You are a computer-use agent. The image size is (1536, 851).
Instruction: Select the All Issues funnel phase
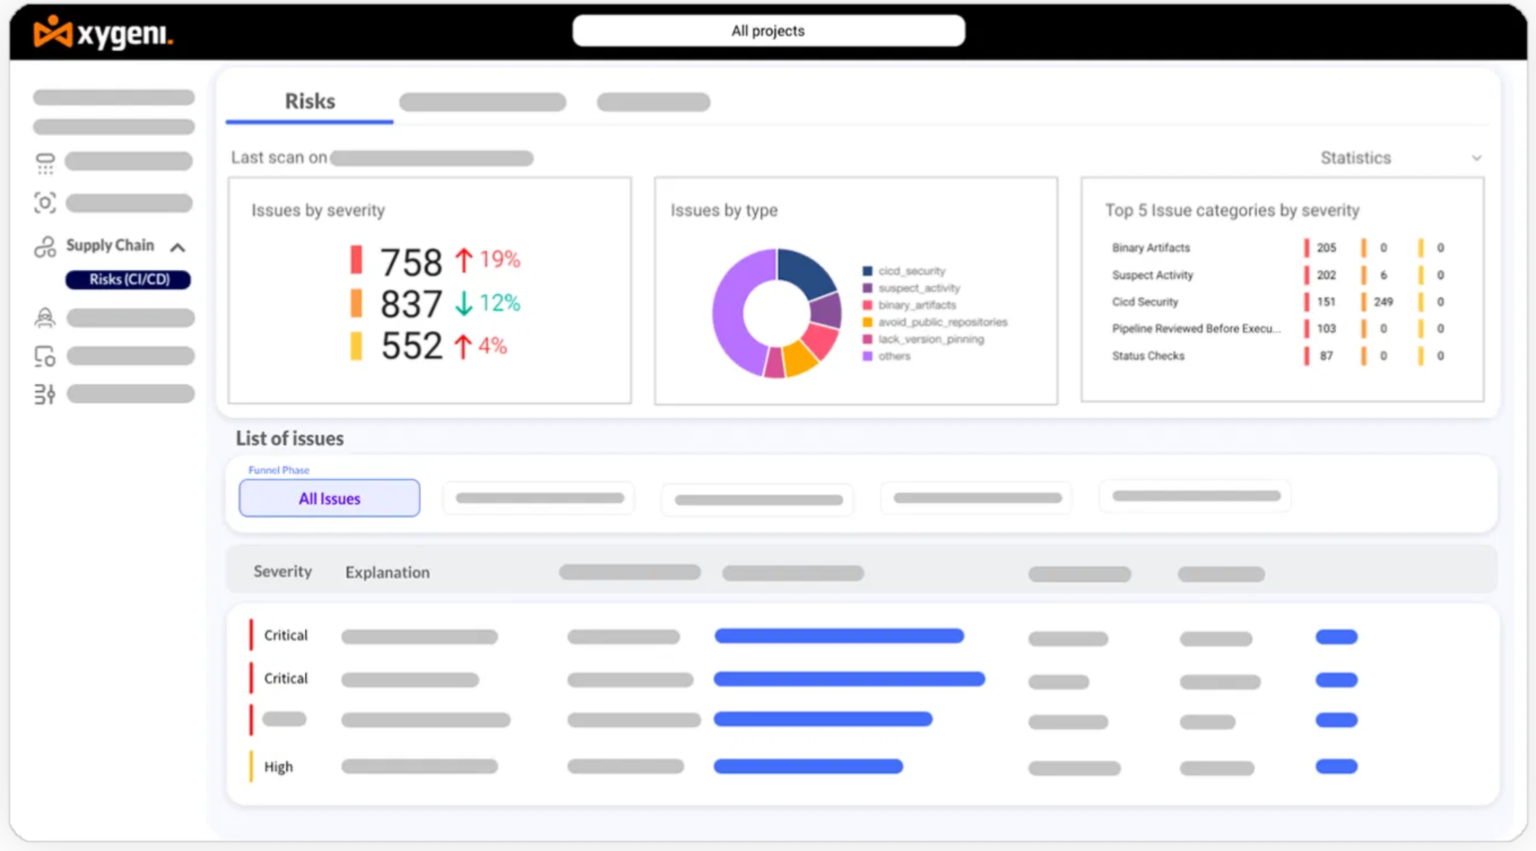click(x=329, y=498)
